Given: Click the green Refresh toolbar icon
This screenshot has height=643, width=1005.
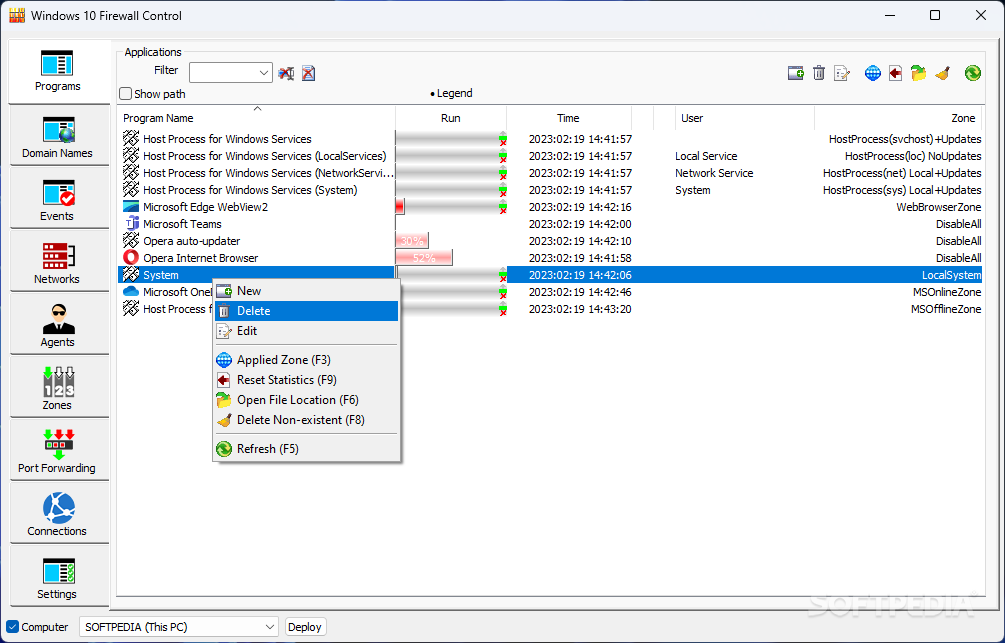Looking at the screenshot, I should (972, 73).
